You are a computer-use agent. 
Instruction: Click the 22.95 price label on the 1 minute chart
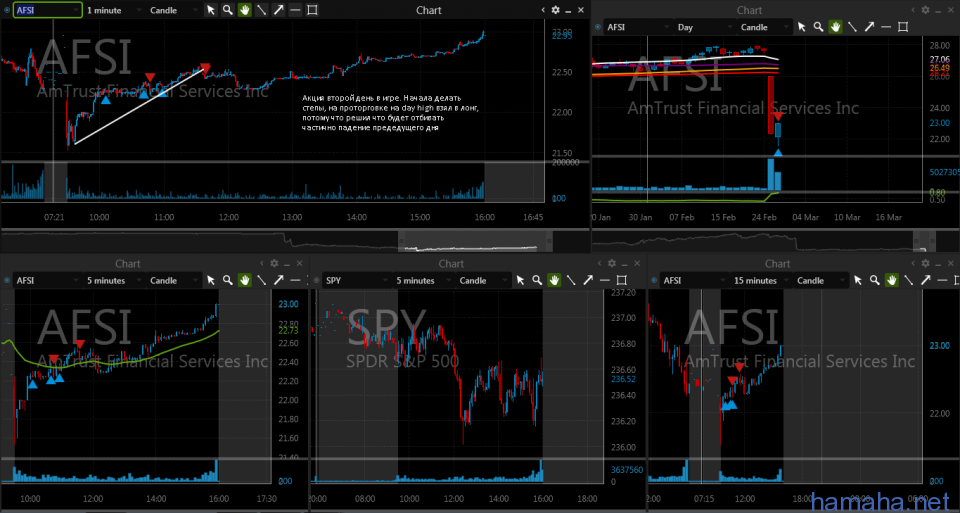coord(562,37)
